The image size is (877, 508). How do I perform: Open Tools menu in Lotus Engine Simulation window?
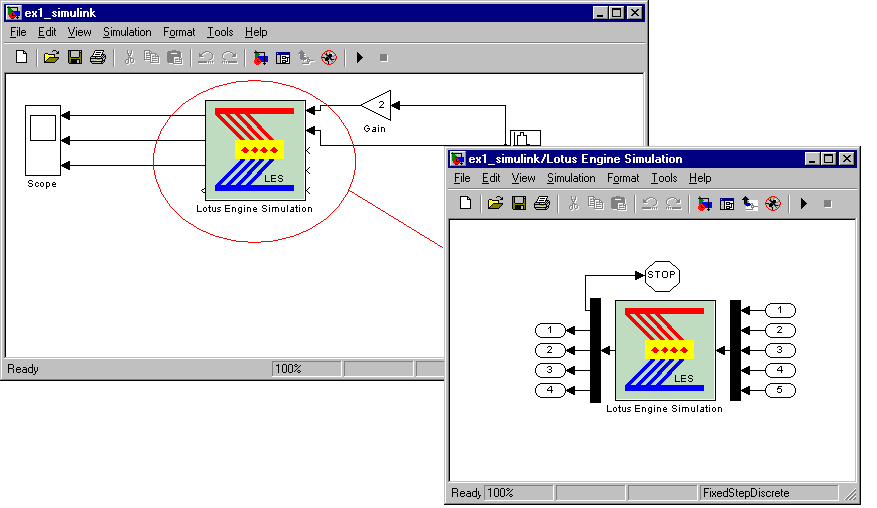tap(664, 178)
